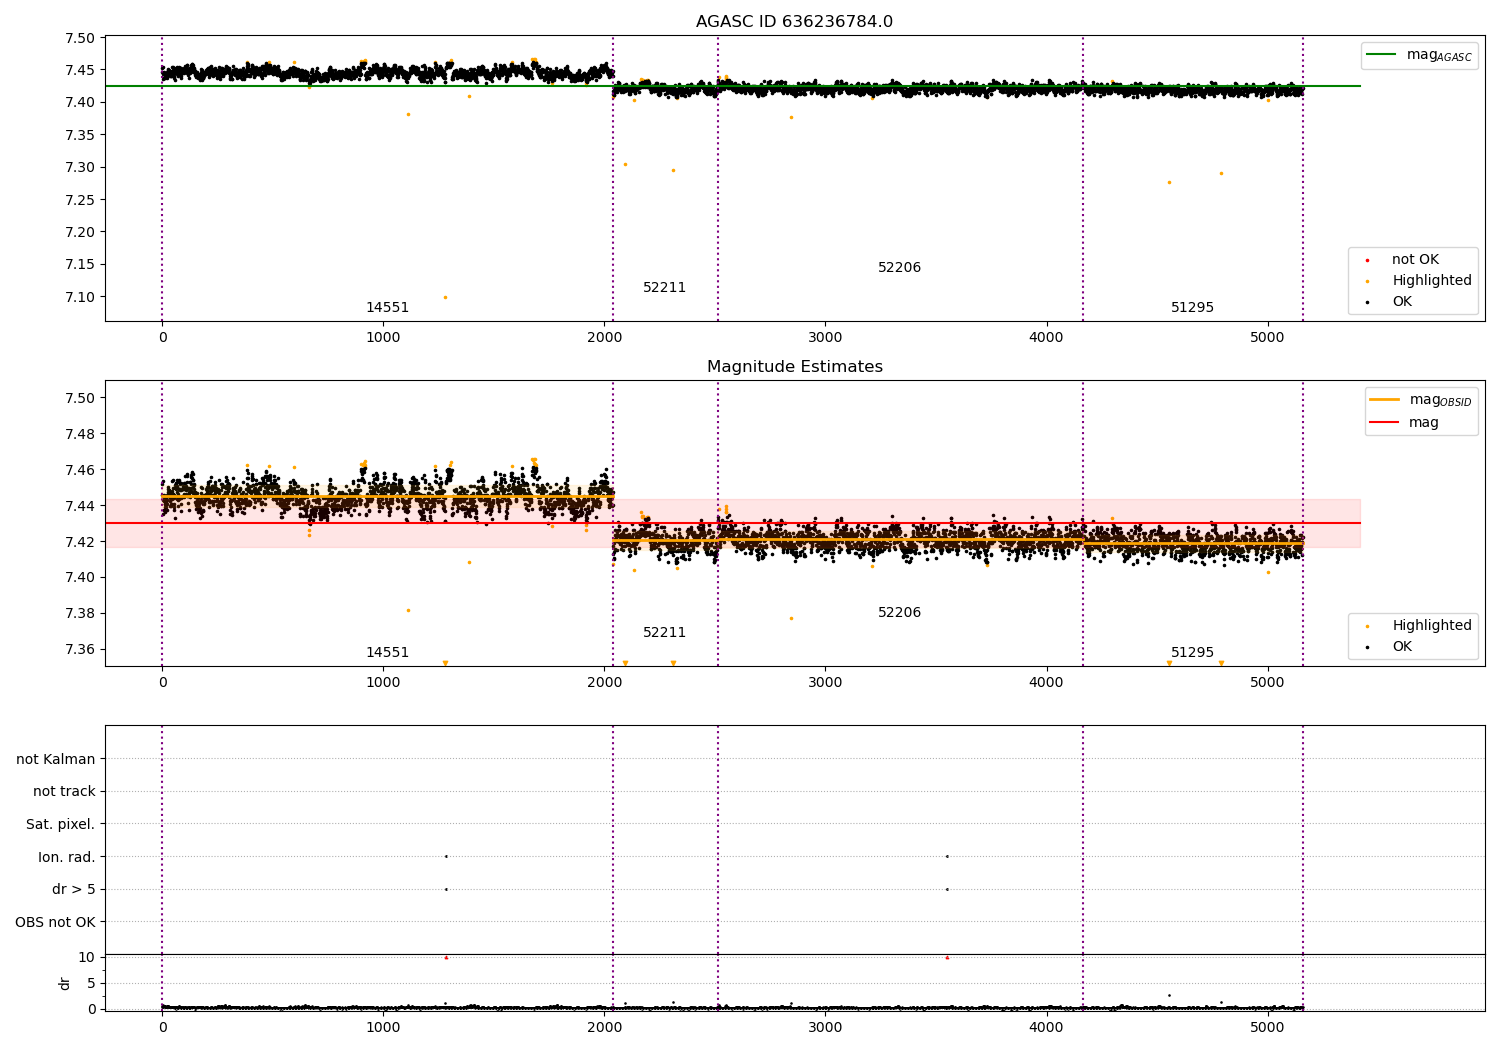
Task: Click the 7.42 y-axis tick label
Action: point(79,542)
